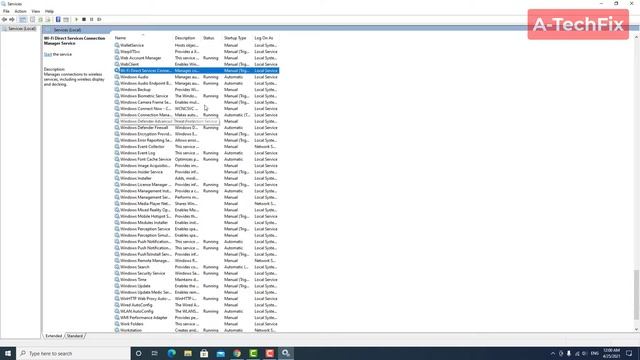Select the Windows Backup service
Image resolution: width=640 pixels, height=360 pixels.
click(x=197, y=90)
